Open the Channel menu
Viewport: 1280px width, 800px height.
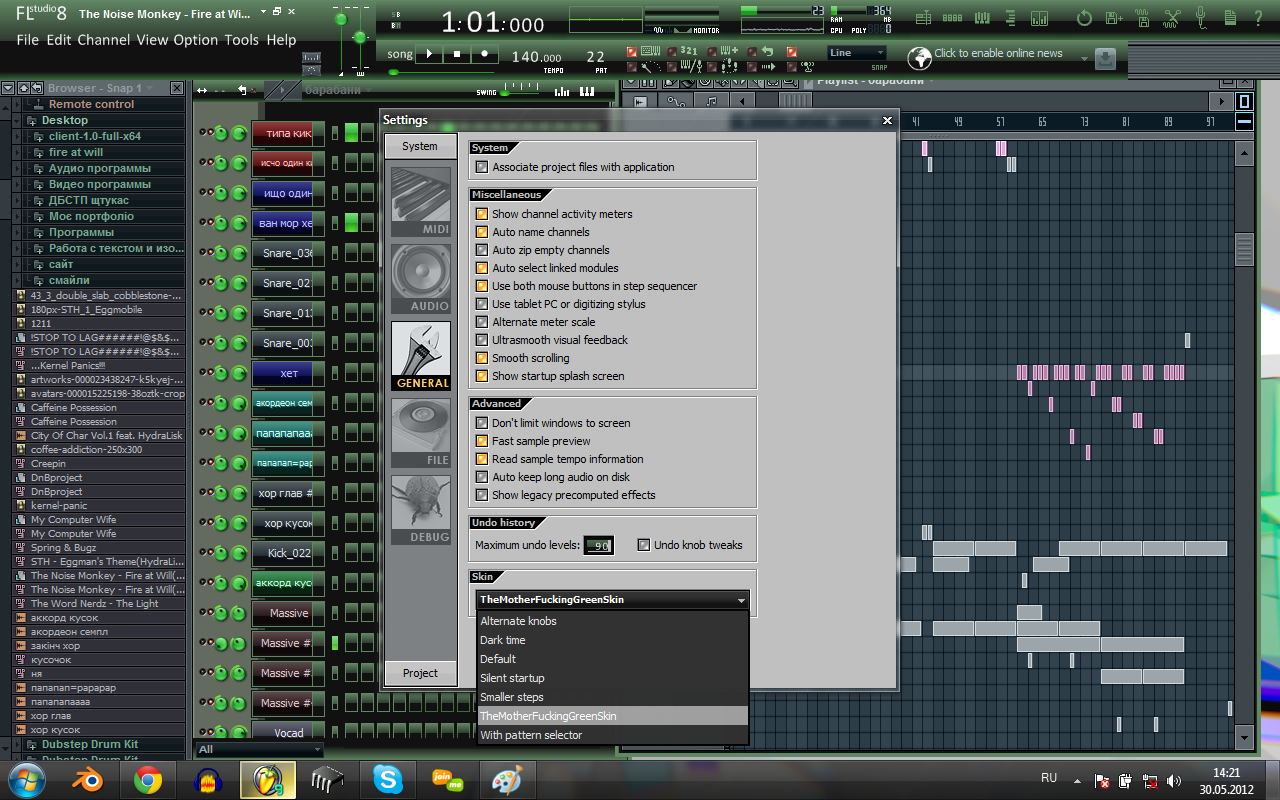pyautogui.click(x=104, y=40)
